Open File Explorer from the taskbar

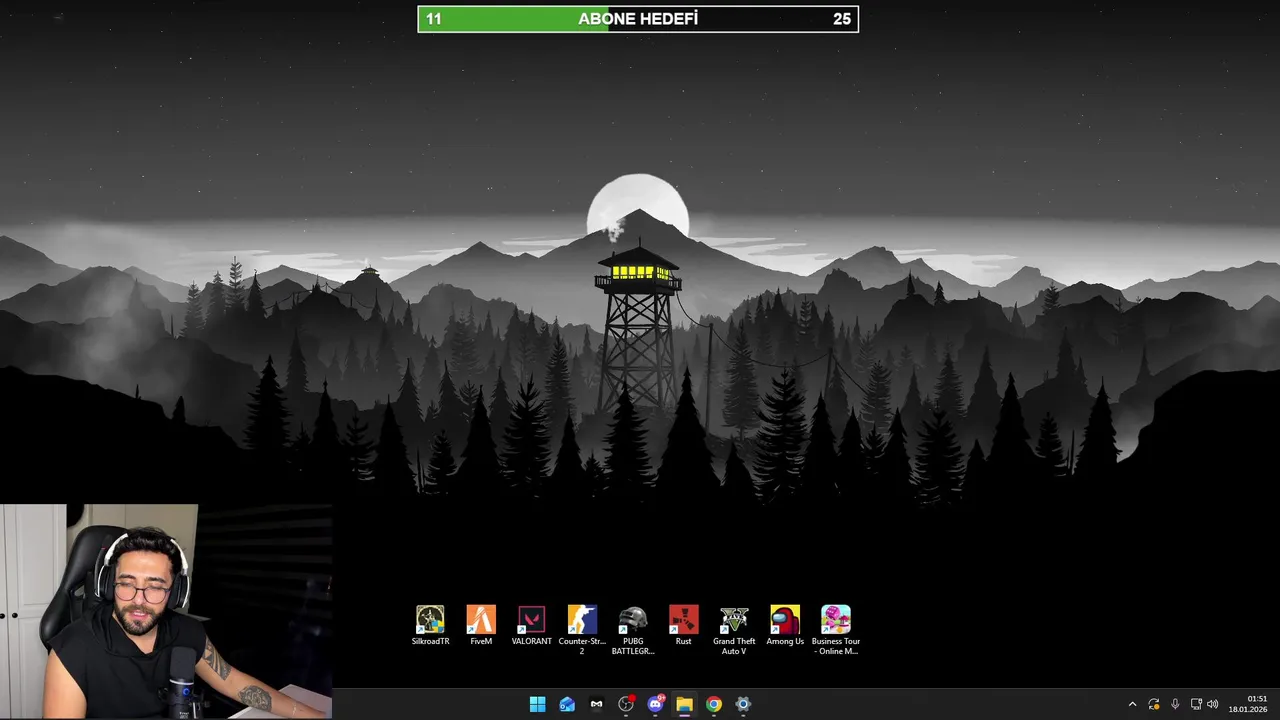coord(684,704)
